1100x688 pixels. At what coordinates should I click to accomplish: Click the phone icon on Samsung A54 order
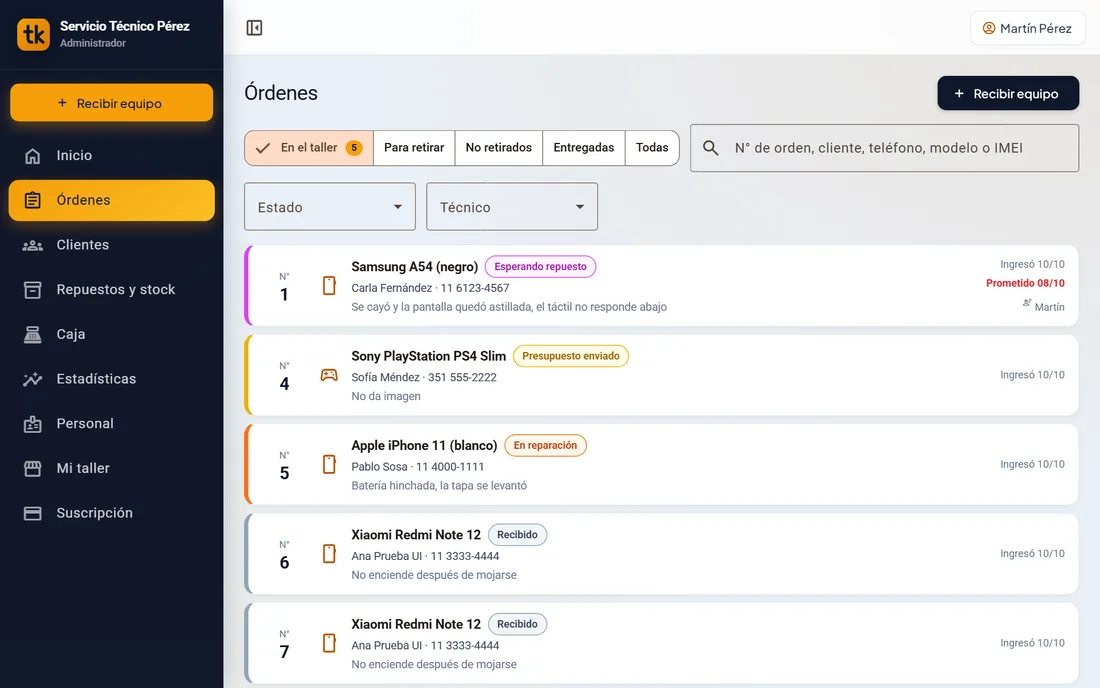coord(329,285)
